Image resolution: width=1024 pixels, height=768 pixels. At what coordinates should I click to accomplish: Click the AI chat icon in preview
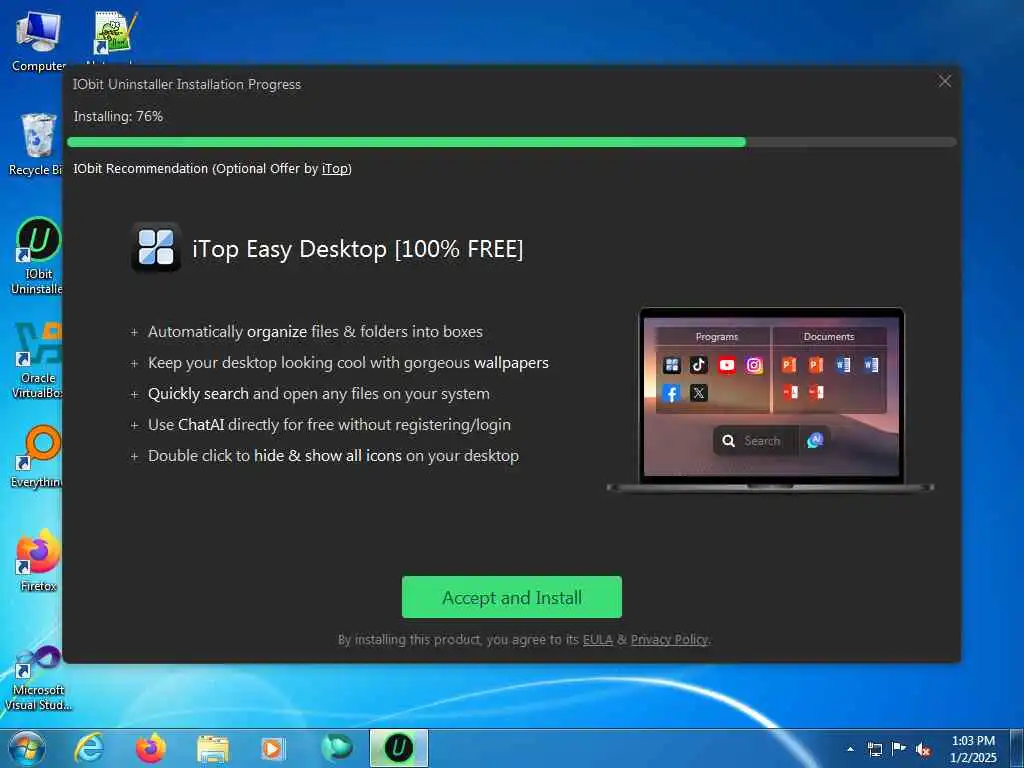(x=814, y=441)
